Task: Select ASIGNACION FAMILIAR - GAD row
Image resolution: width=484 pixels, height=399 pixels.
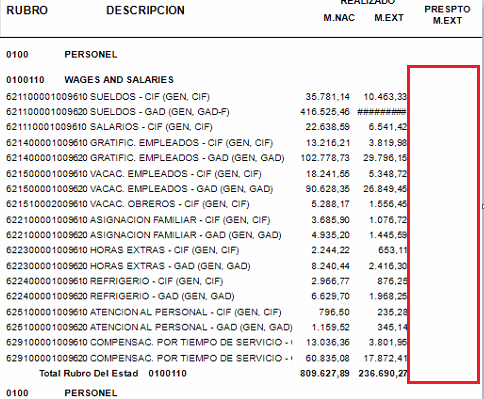Action: tap(206, 235)
